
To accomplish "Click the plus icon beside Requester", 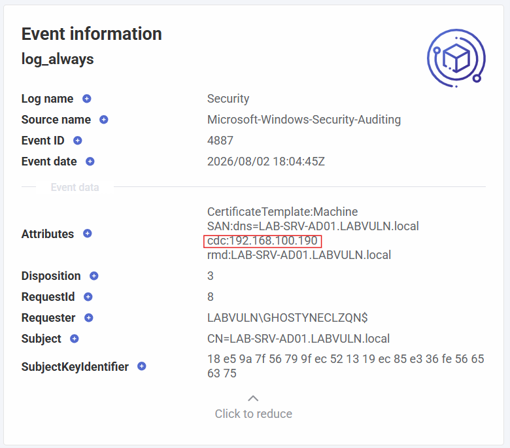I will tap(89, 318).
